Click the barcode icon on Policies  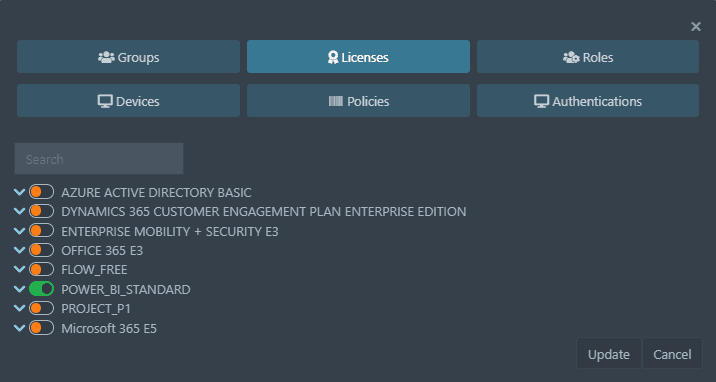pyautogui.click(x=336, y=101)
